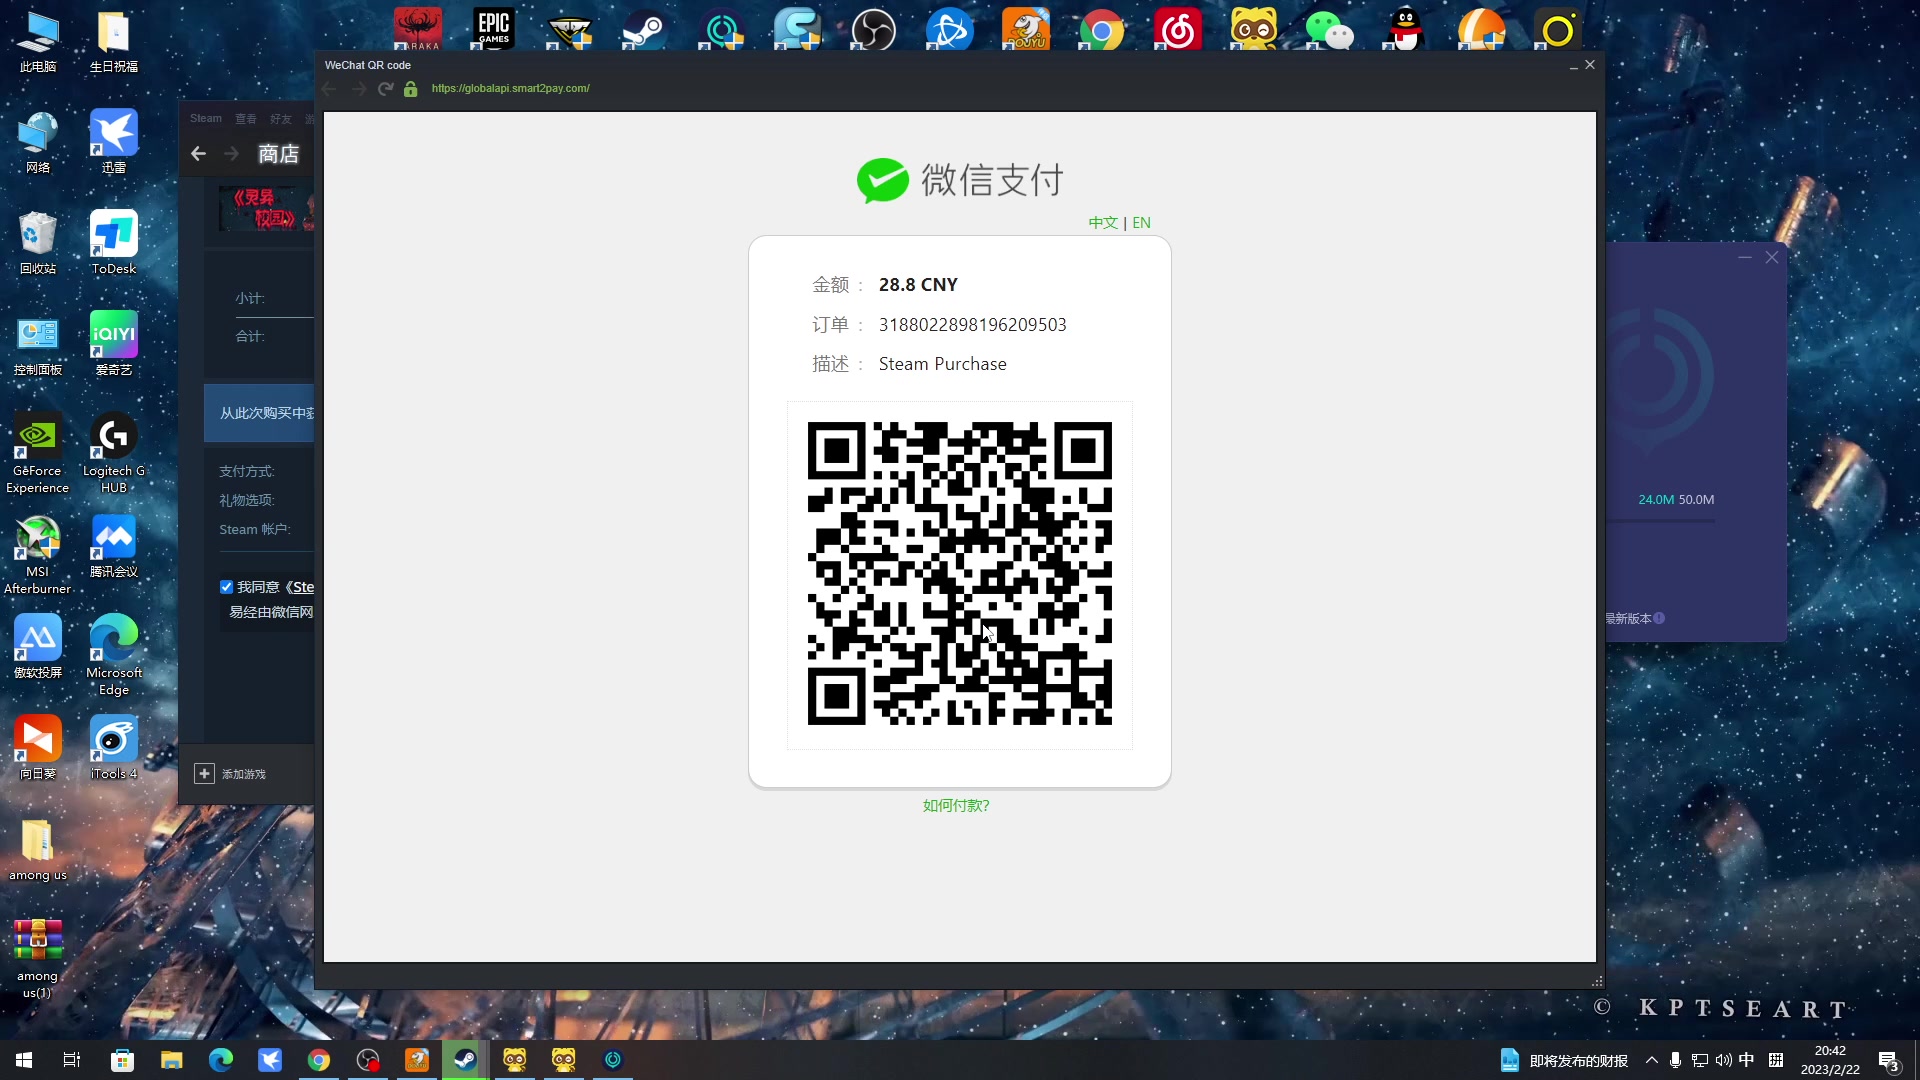
Task: Open Battle.net desktop shortcut
Action: pos(949,28)
